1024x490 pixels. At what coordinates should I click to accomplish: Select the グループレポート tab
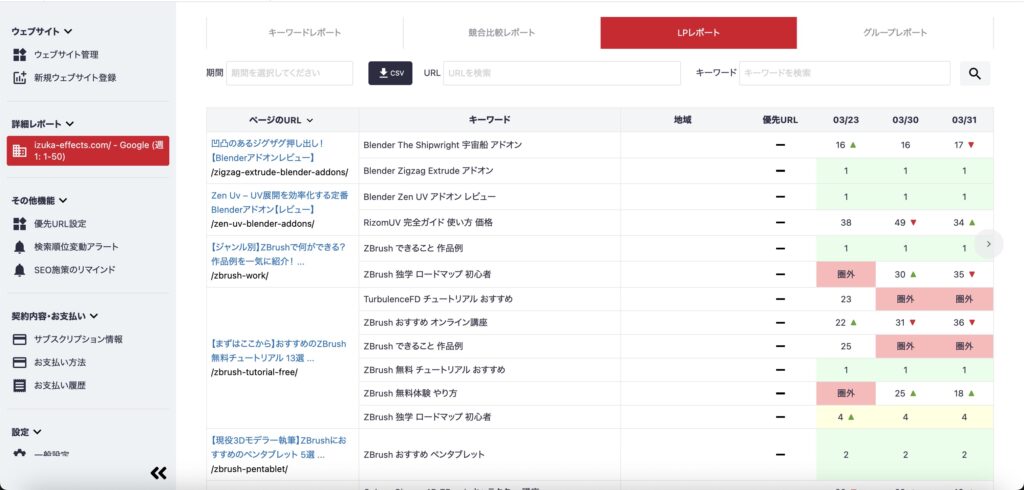[x=894, y=33]
